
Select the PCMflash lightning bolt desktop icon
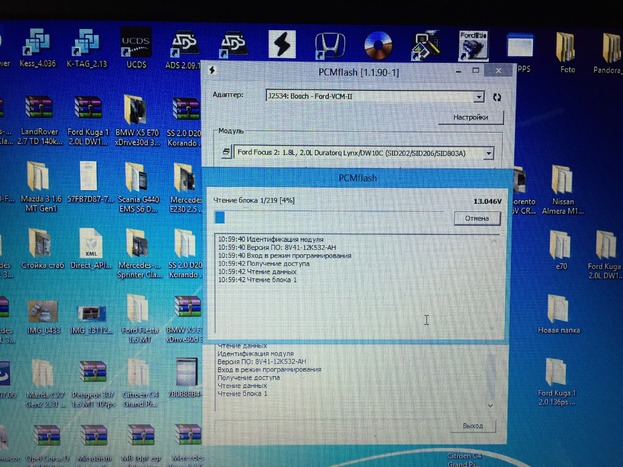pyautogui.click(x=281, y=45)
